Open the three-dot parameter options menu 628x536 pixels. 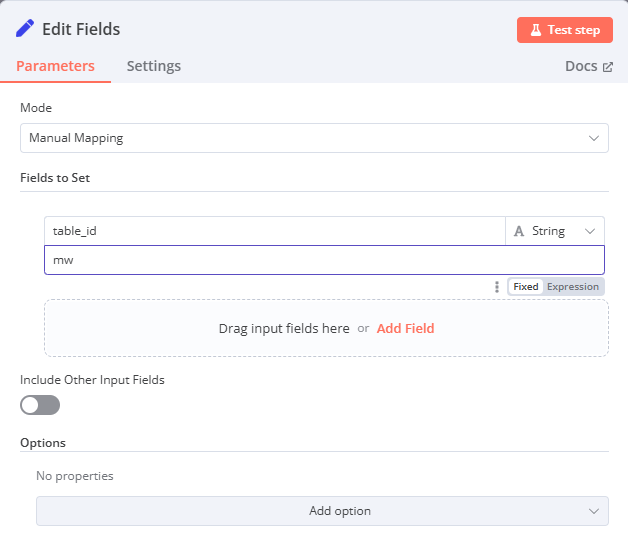point(497,287)
